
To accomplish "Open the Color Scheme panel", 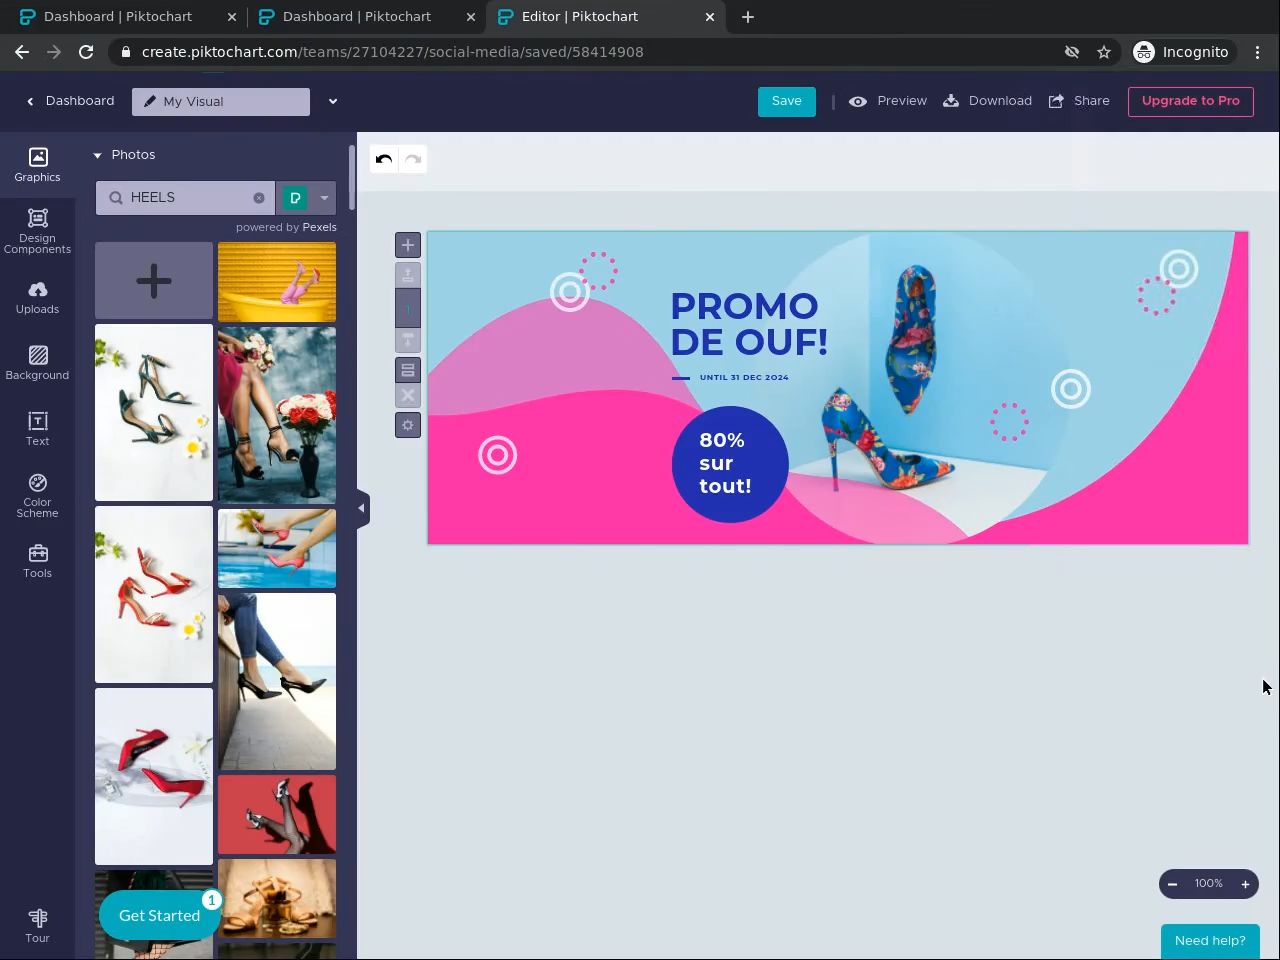I will [37, 496].
